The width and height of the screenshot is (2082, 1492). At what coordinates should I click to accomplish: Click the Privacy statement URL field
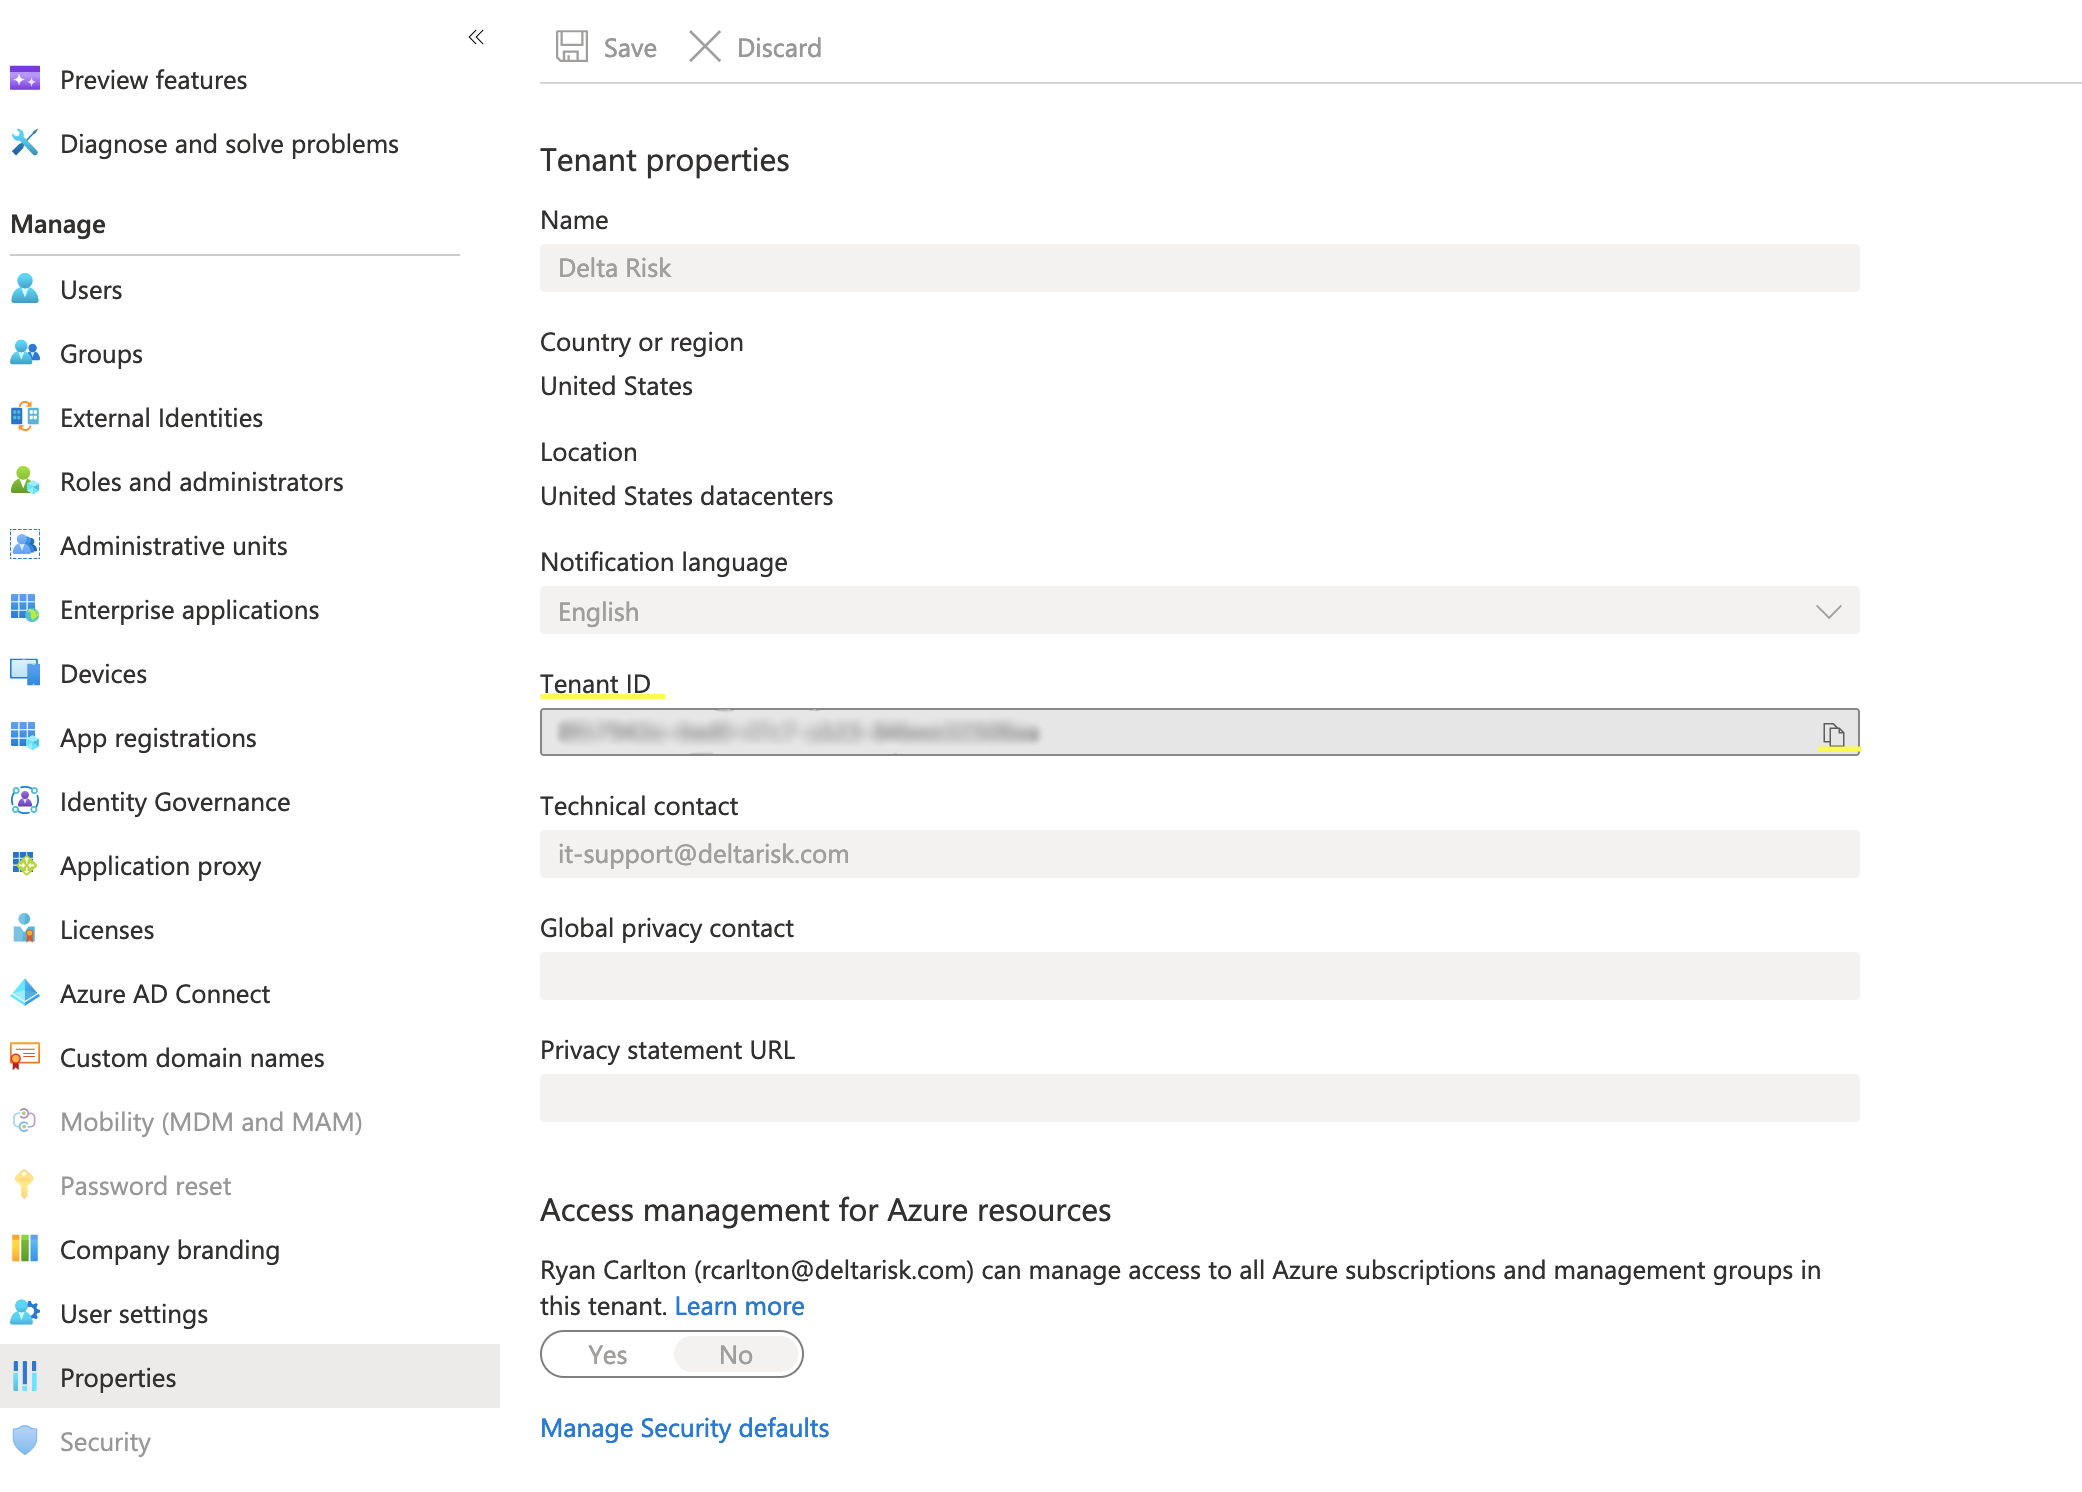[1199, 1098]
